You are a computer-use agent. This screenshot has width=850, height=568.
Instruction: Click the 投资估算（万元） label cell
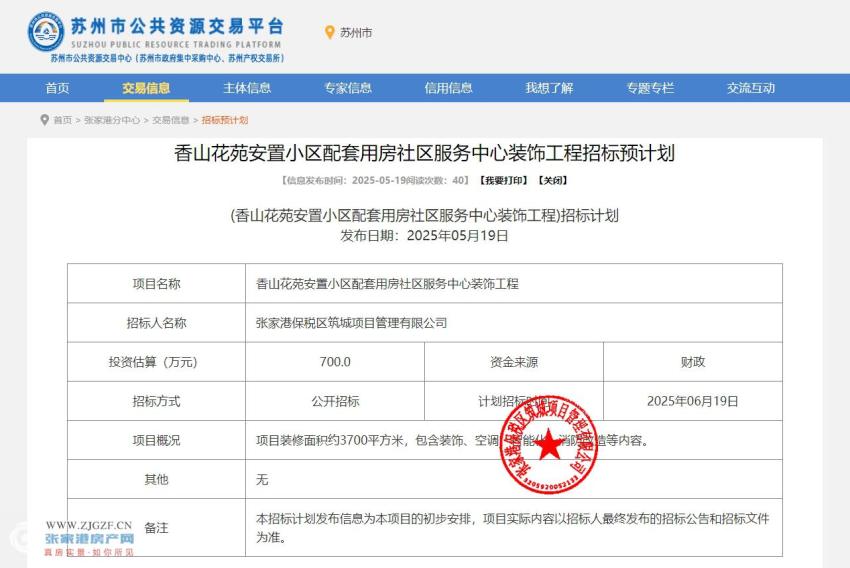(x=156, y=362)
